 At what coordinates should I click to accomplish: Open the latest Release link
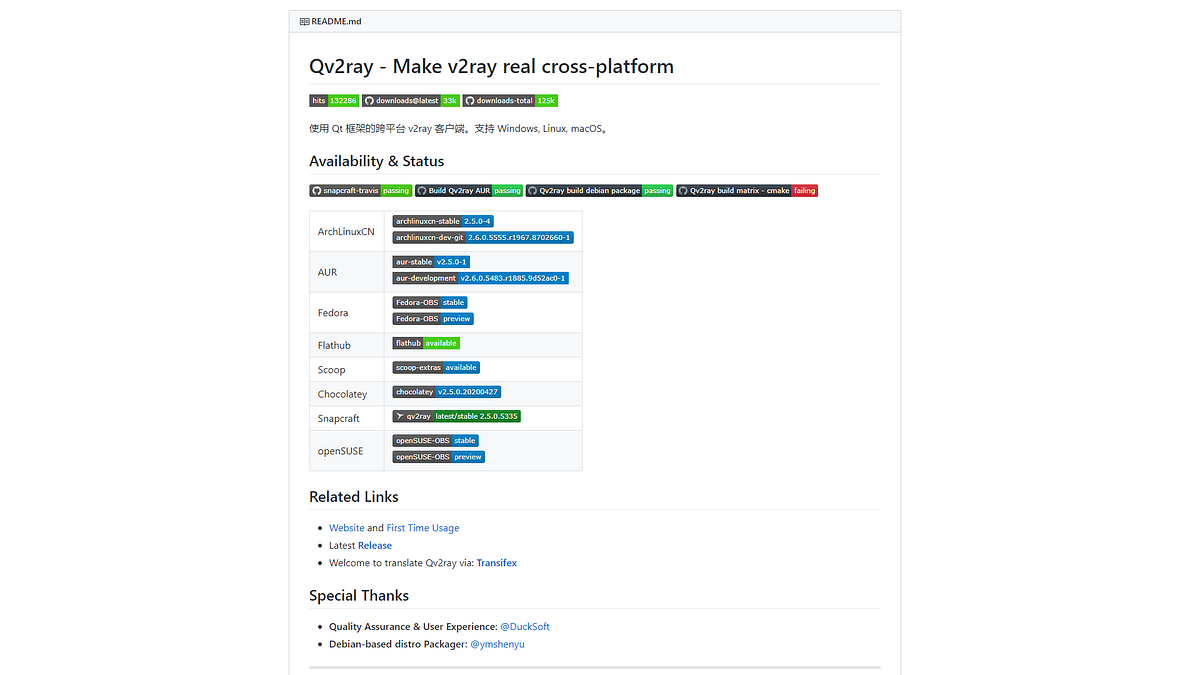(x=374, y=545)
